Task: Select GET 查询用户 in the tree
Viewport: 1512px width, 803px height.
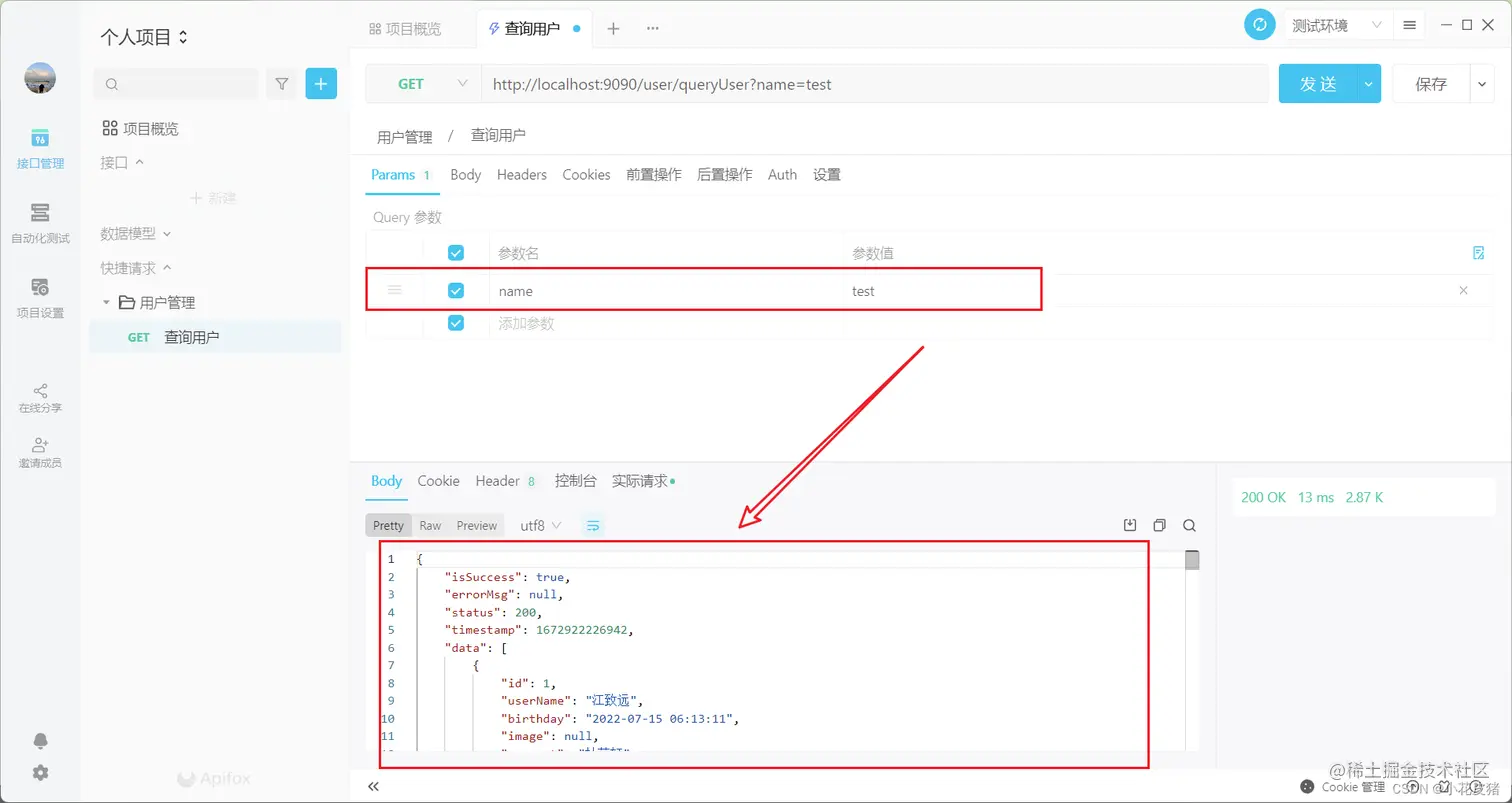Action: (x=215, y=337)
